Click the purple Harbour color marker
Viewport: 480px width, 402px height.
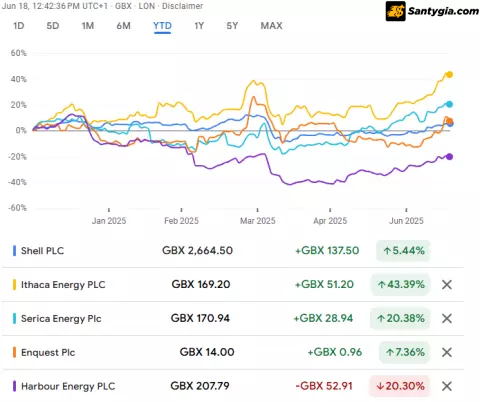coord(14,386)
